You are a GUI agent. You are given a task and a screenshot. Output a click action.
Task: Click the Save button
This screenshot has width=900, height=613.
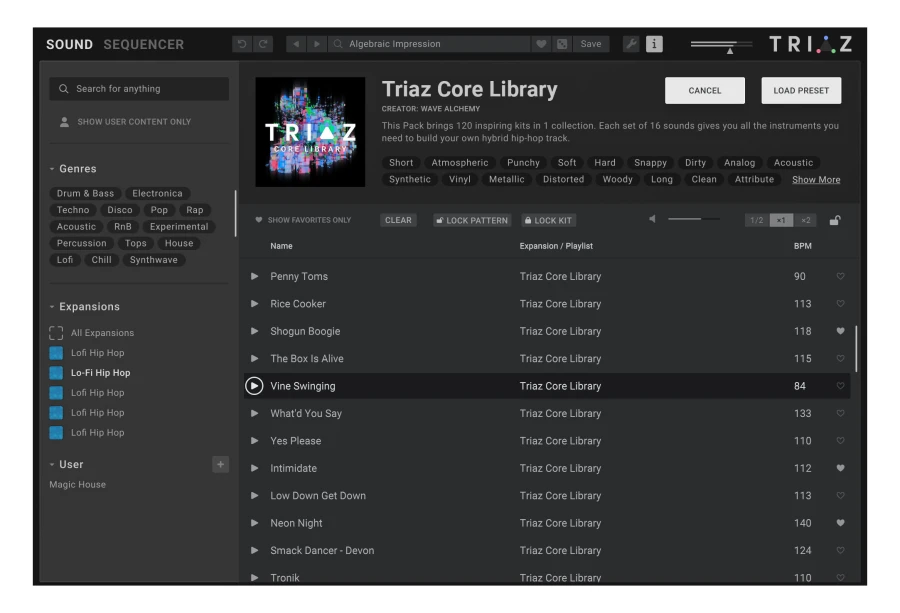(591, 44)
